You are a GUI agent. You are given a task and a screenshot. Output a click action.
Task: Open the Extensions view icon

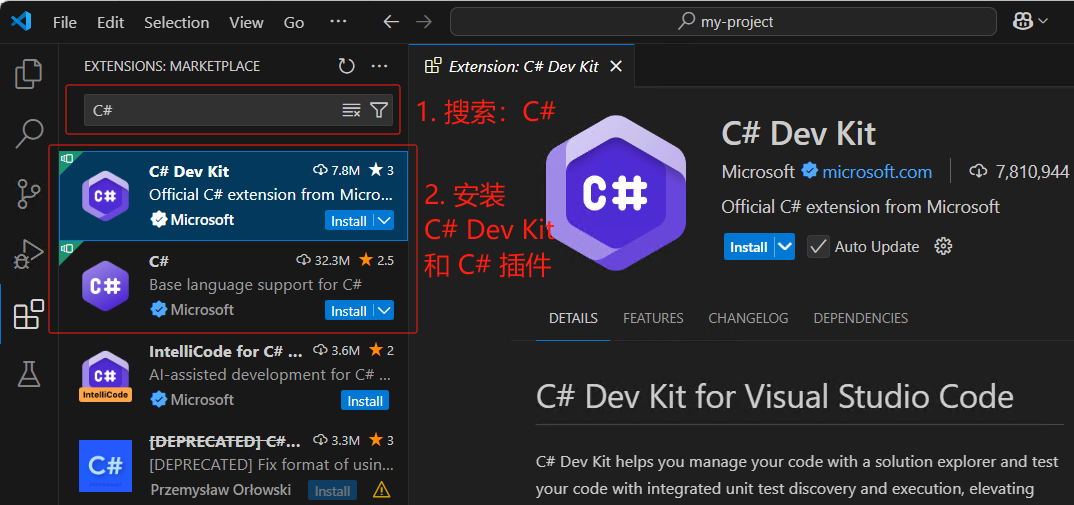(29, 315)
